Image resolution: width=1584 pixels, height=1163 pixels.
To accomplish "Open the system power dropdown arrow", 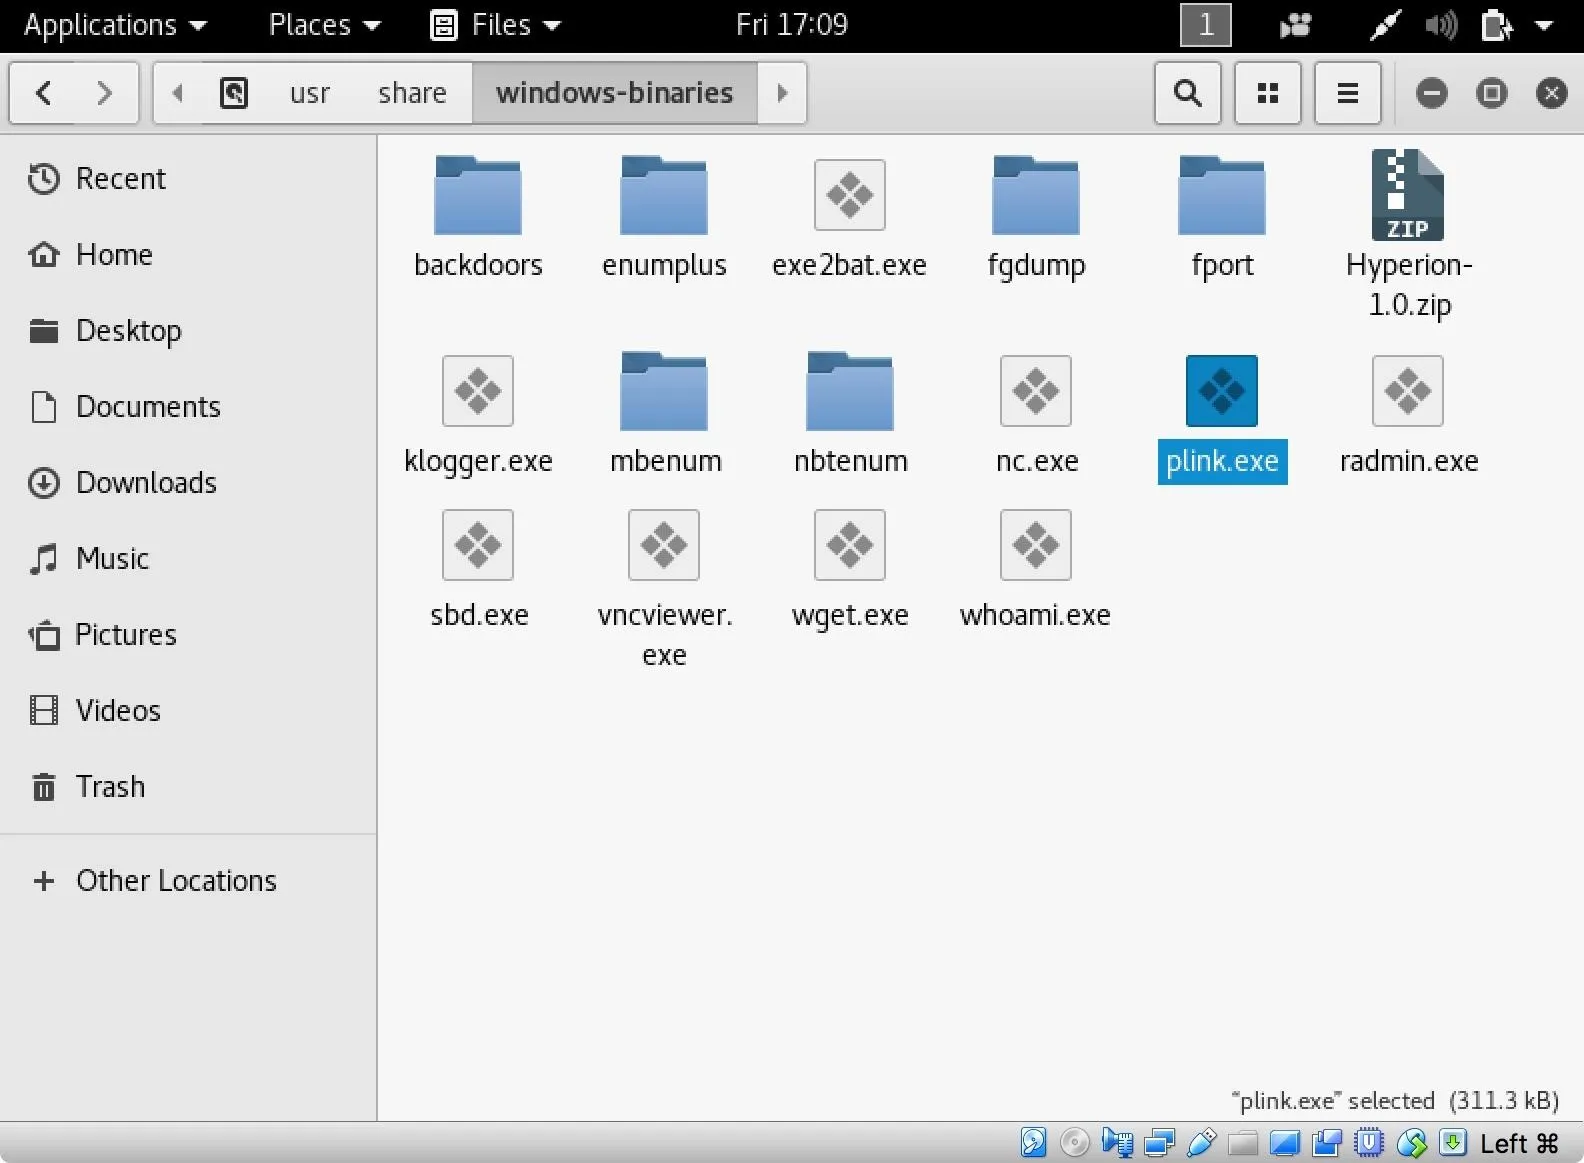I will coord(1544,26).
